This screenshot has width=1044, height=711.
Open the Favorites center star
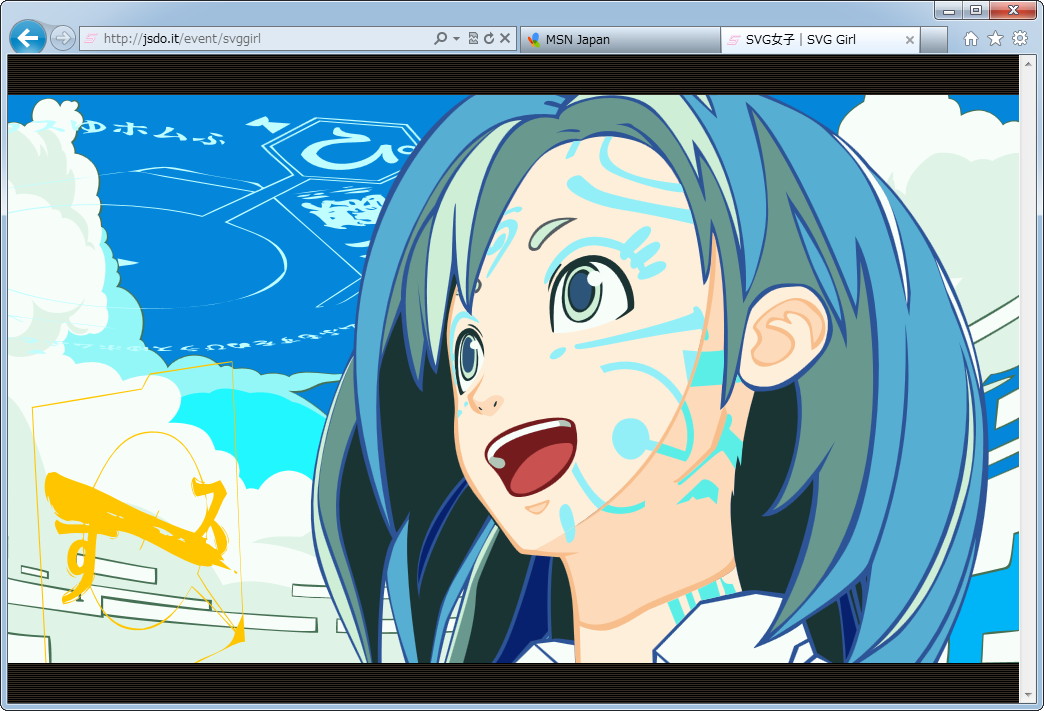click(994, 39)
